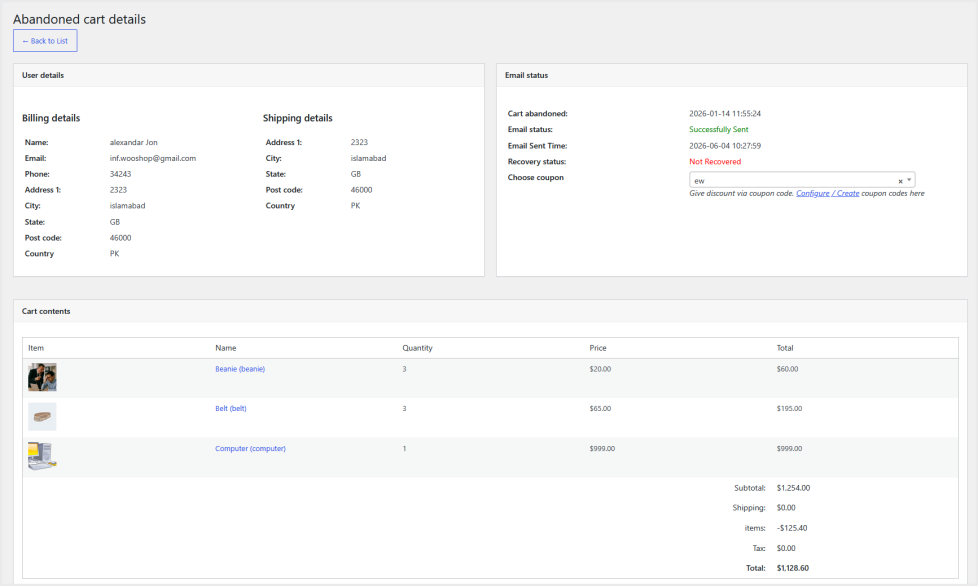Open the Computer (computer) product link
This screenshot has height=586, width=978.
250,449
